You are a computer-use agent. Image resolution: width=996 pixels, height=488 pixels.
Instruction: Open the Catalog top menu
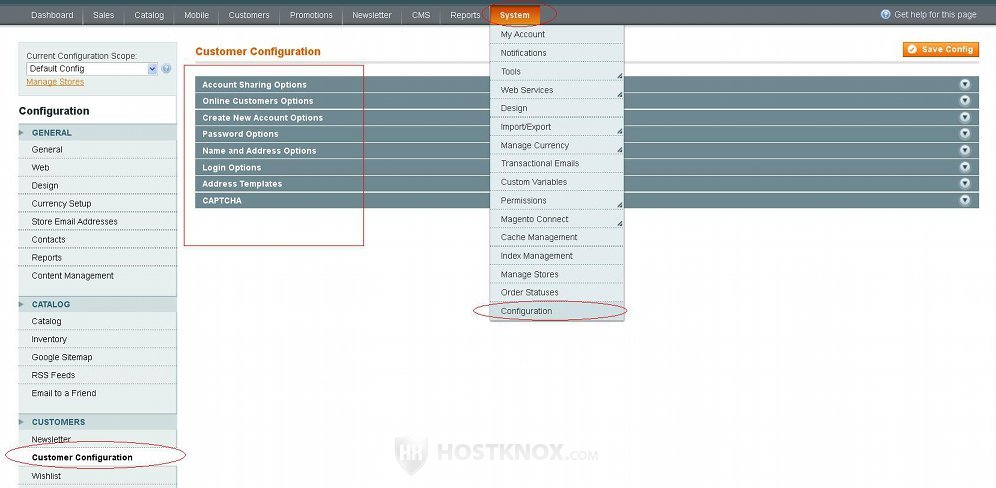(149, 15)
